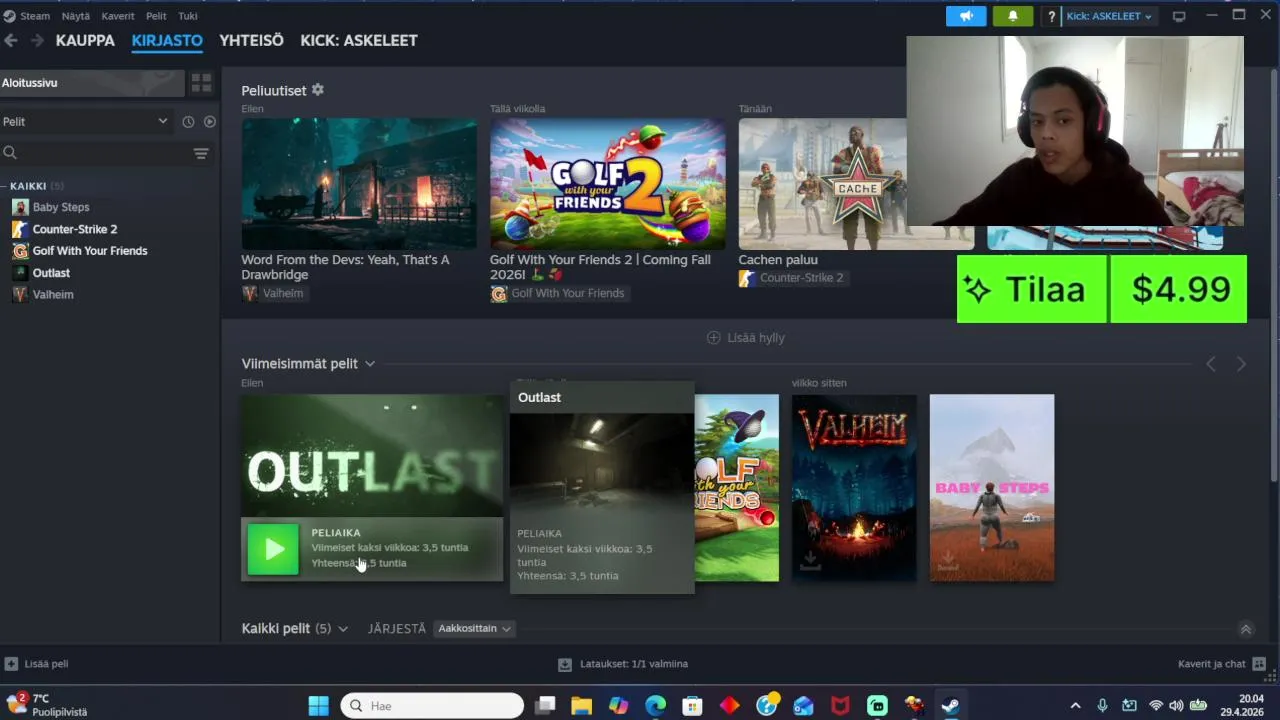The width and height of the screenshot is (1280, 720).
Task: Open the Näytä menu
Action: (75, 16)
